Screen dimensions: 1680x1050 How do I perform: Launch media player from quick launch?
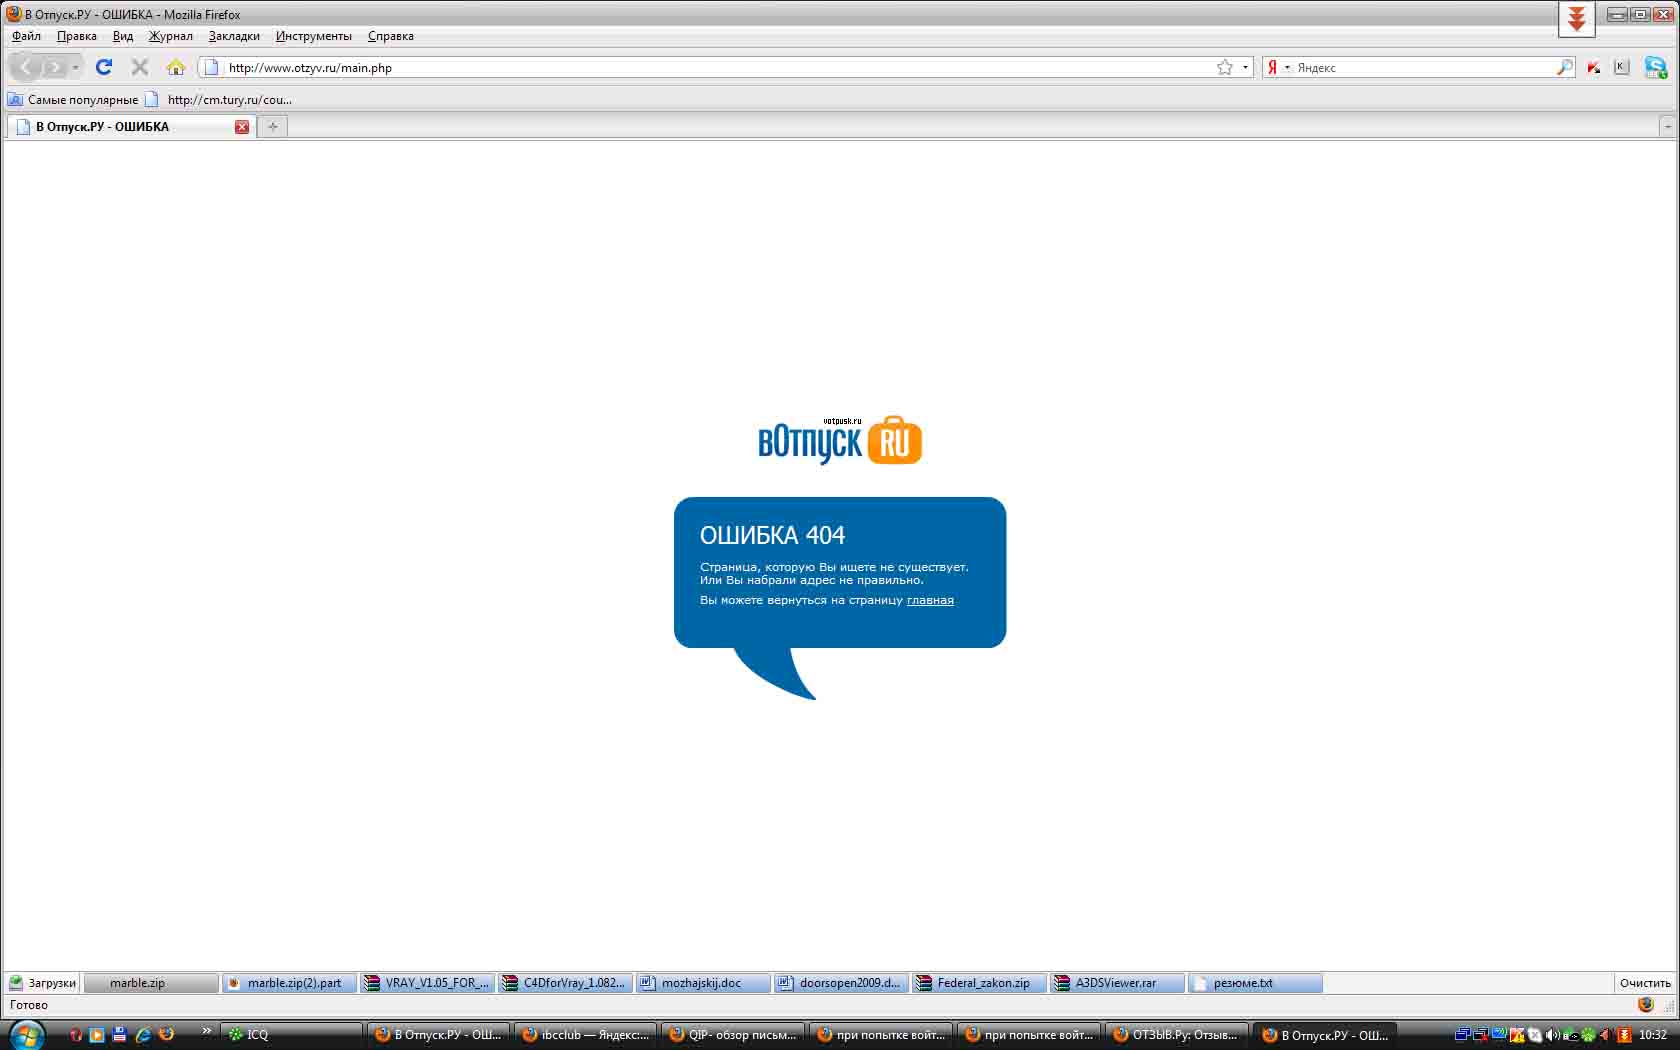97,1035
